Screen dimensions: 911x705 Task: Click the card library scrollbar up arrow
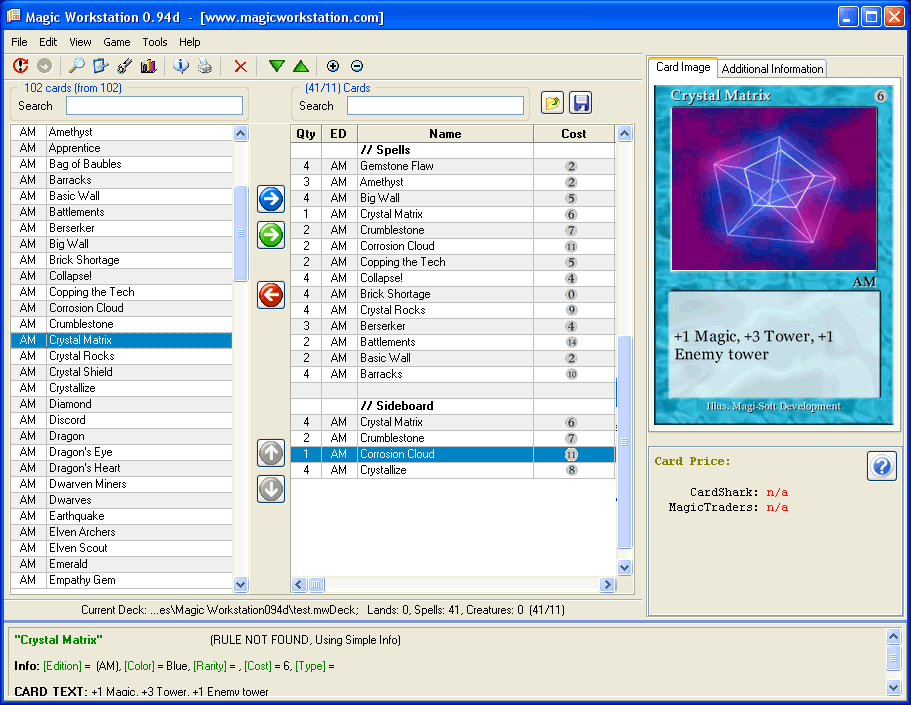[x=241, y=134]
